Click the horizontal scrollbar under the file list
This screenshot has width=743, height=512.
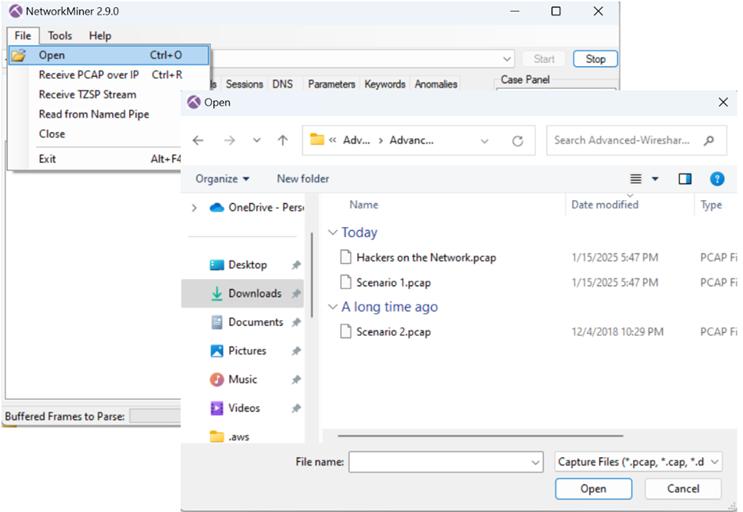click(x=480, y=436)
